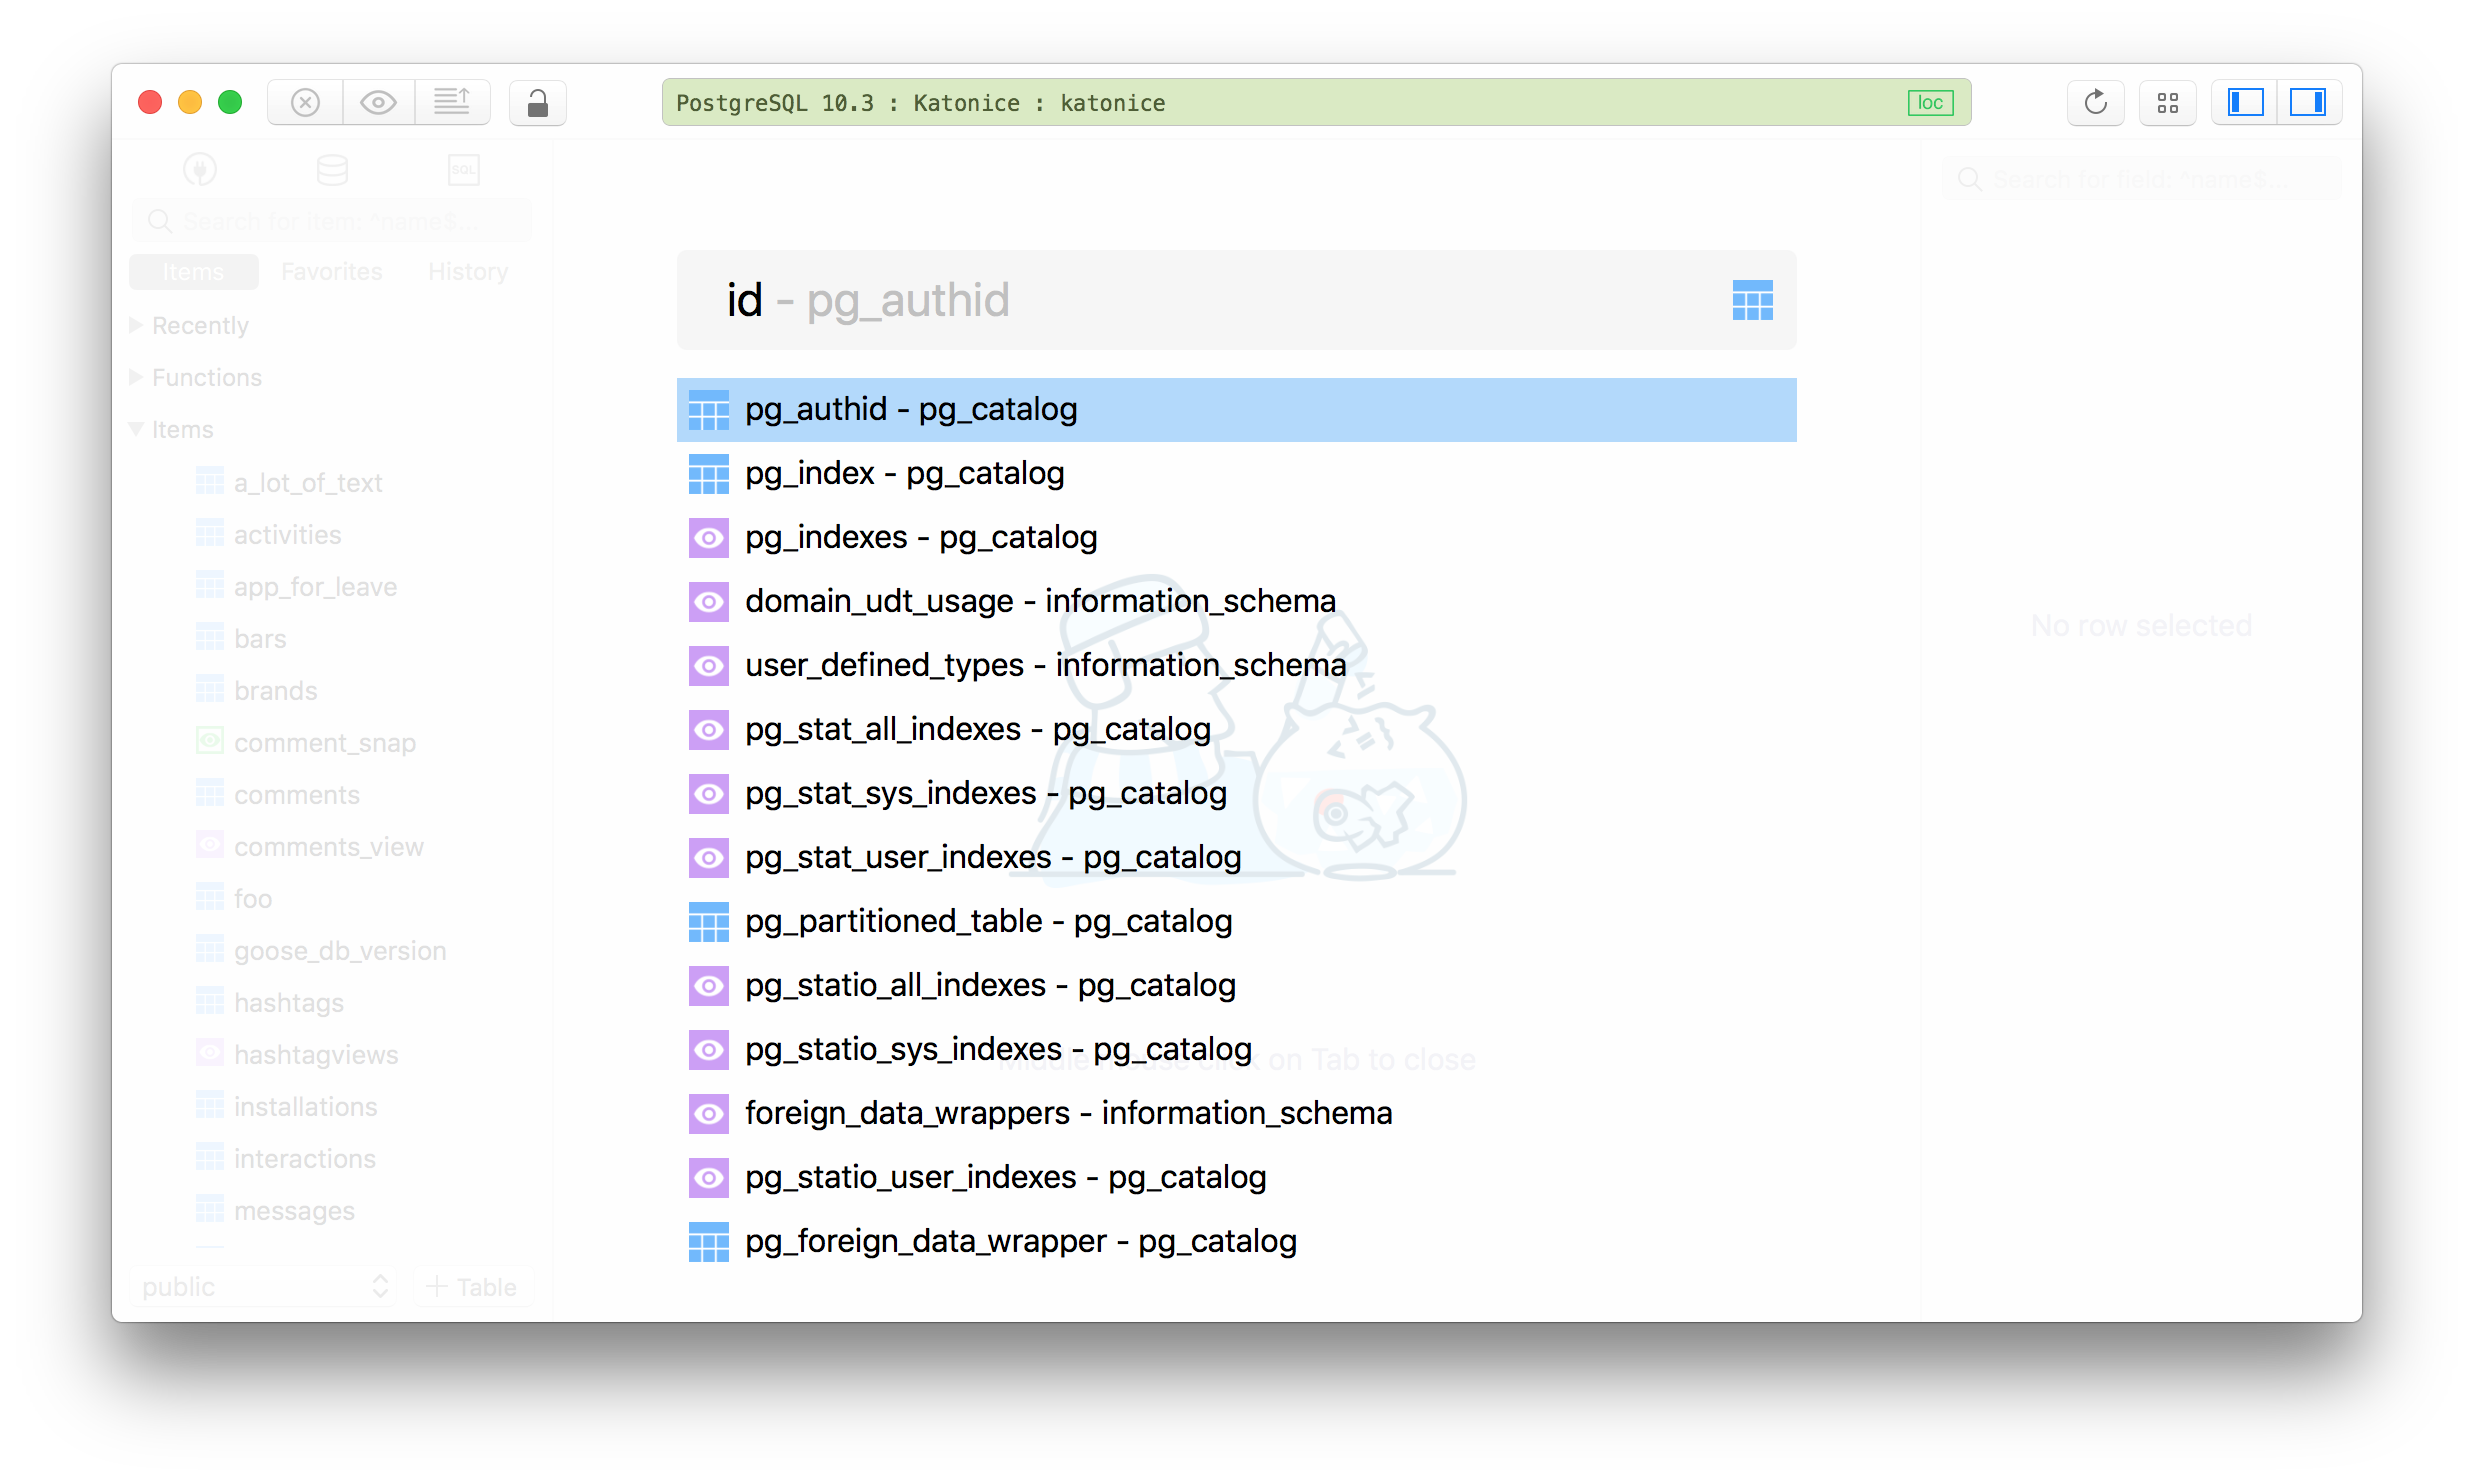Click the green loc status tag

point(1930,103)
